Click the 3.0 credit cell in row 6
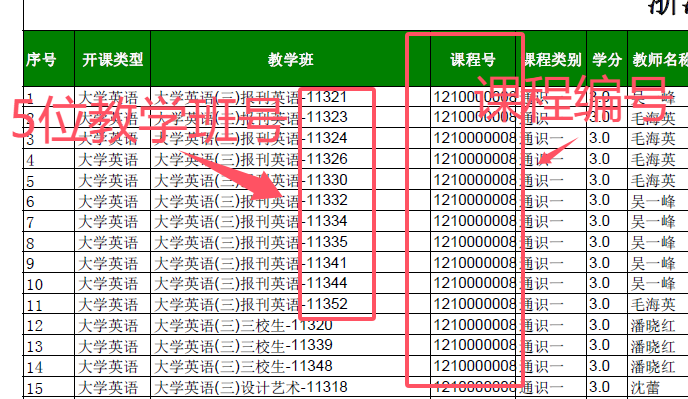This screenshot has width=688, height=399. [x=607, y=201]
